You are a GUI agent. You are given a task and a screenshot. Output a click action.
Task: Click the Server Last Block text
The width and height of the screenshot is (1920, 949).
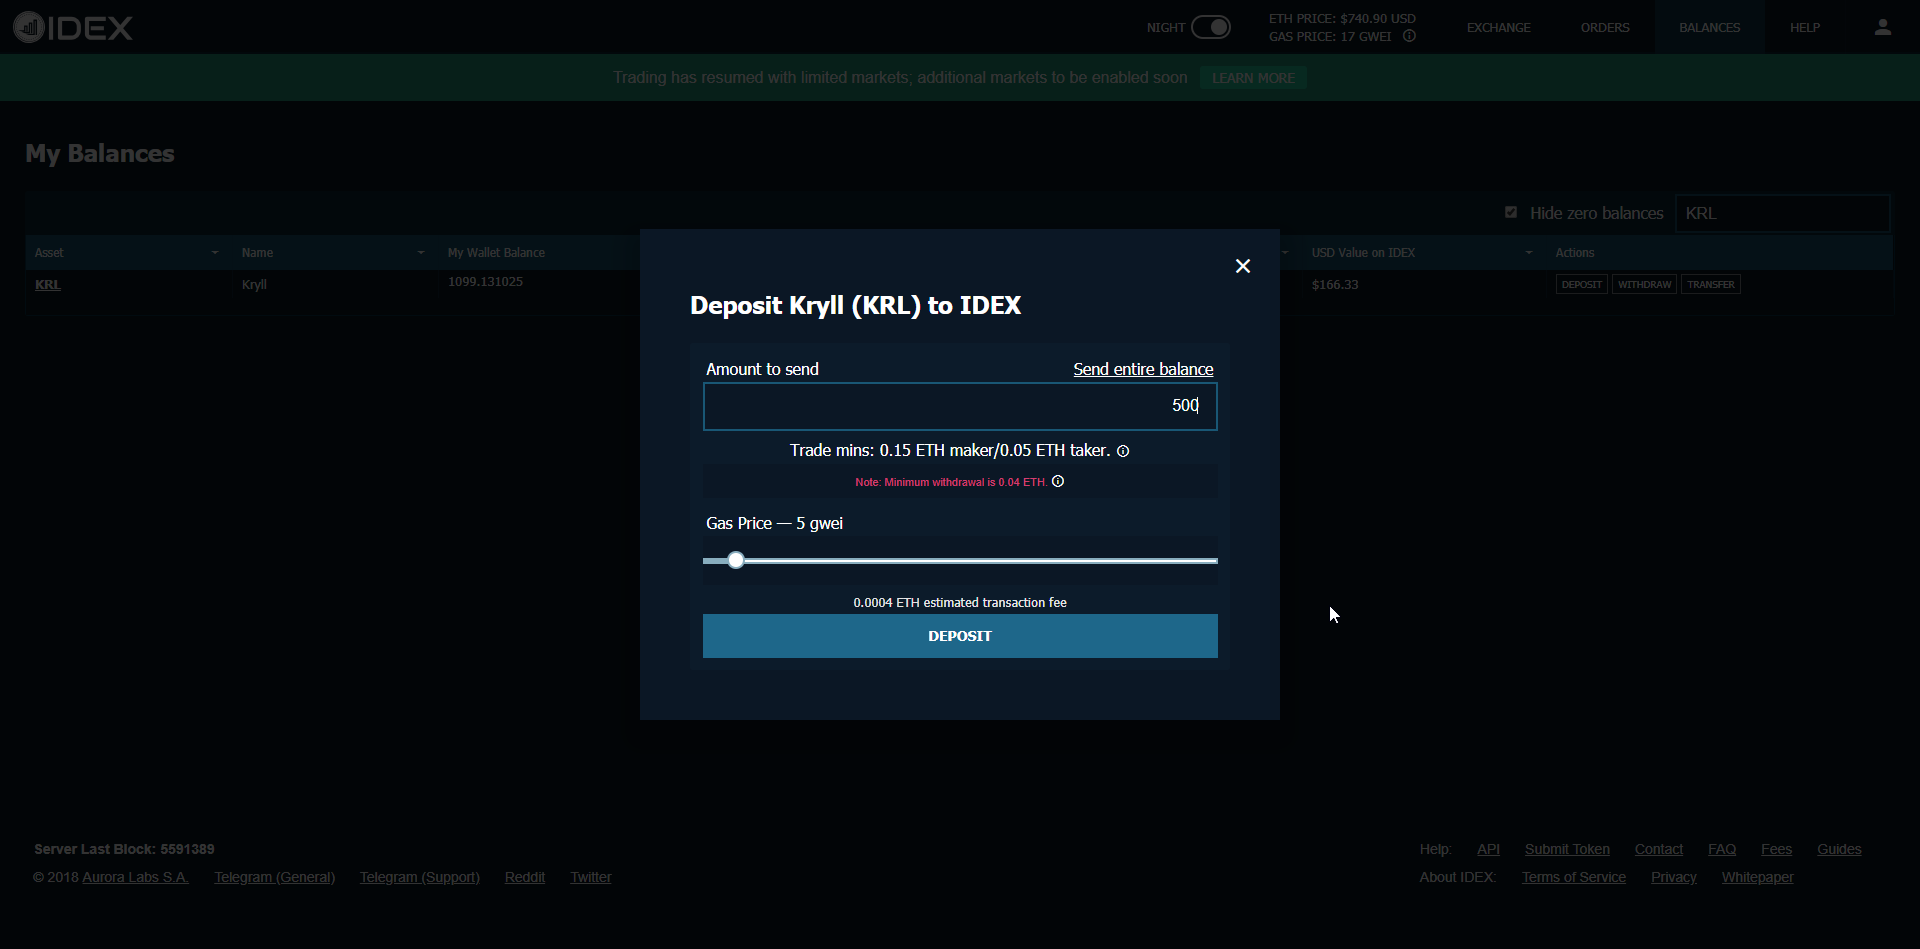click(x=124, y=849)
